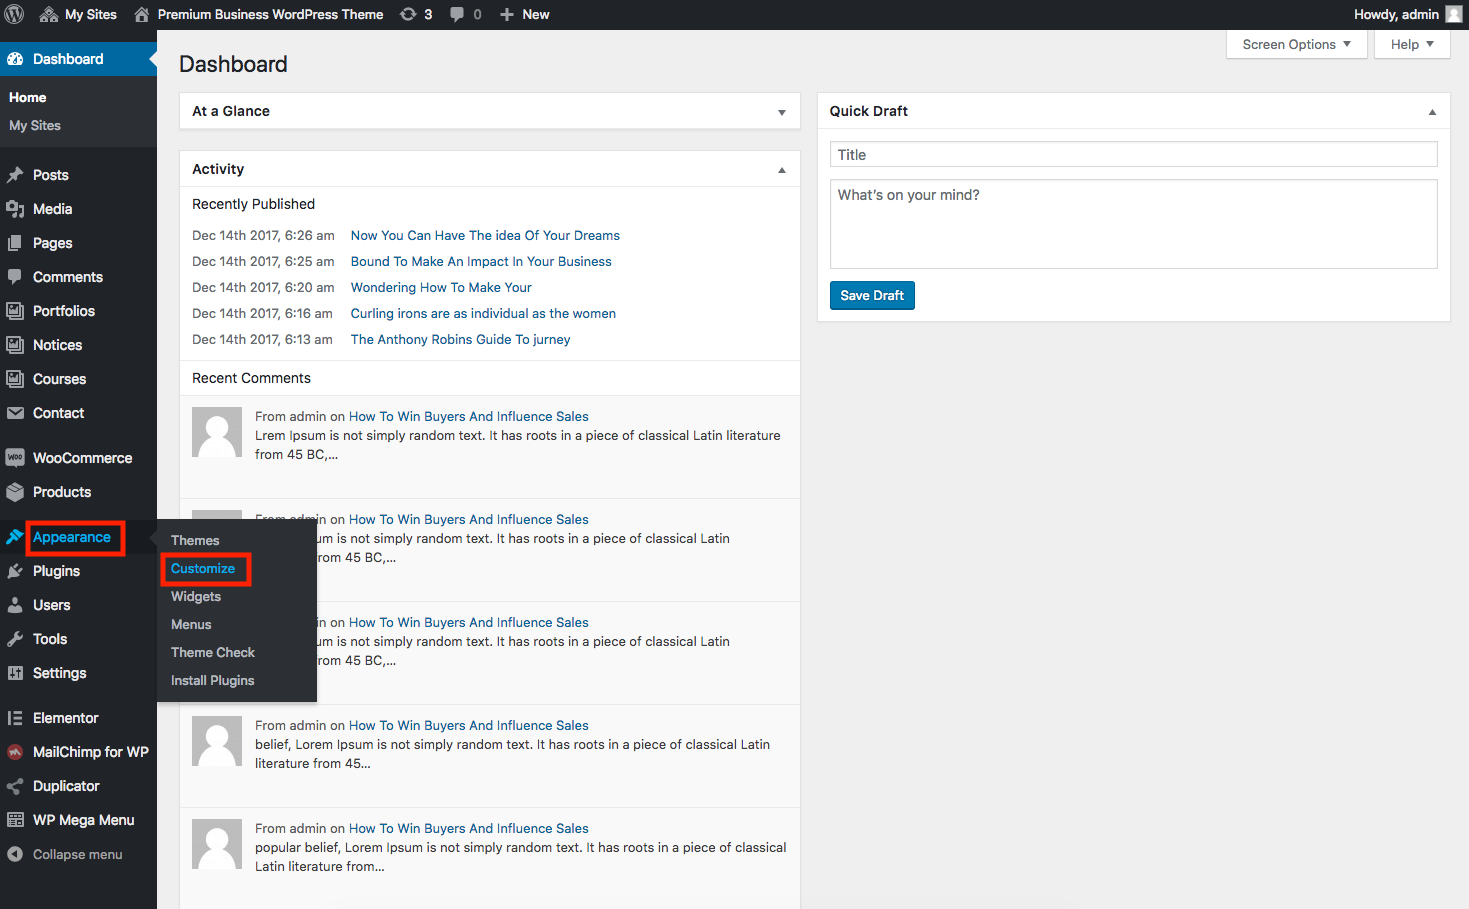Click the 'What's on your mind?' text area
1469x909 pixels.
pos(1133,224)
